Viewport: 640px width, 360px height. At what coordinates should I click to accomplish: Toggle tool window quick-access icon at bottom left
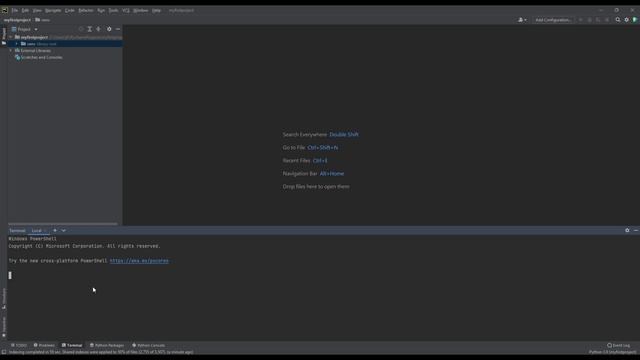point(4,352)
